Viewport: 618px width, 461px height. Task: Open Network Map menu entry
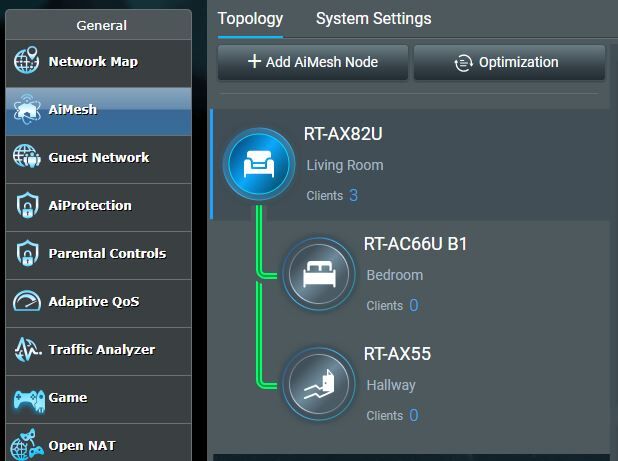tap(99, 63)
